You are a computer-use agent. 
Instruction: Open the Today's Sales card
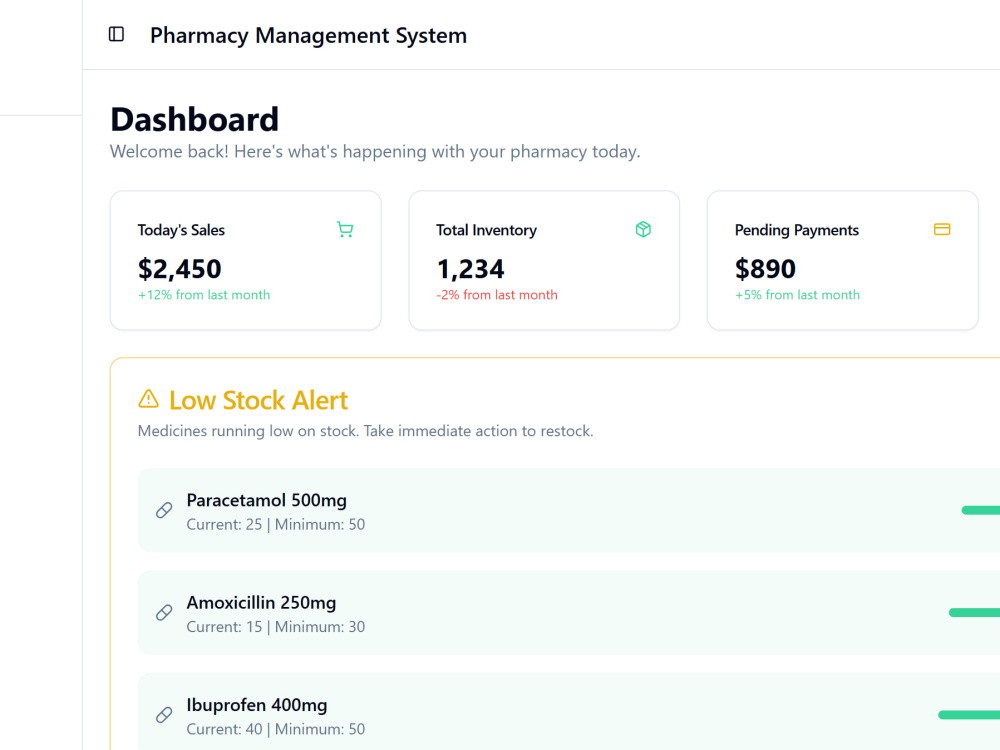[x=246, y=260]
